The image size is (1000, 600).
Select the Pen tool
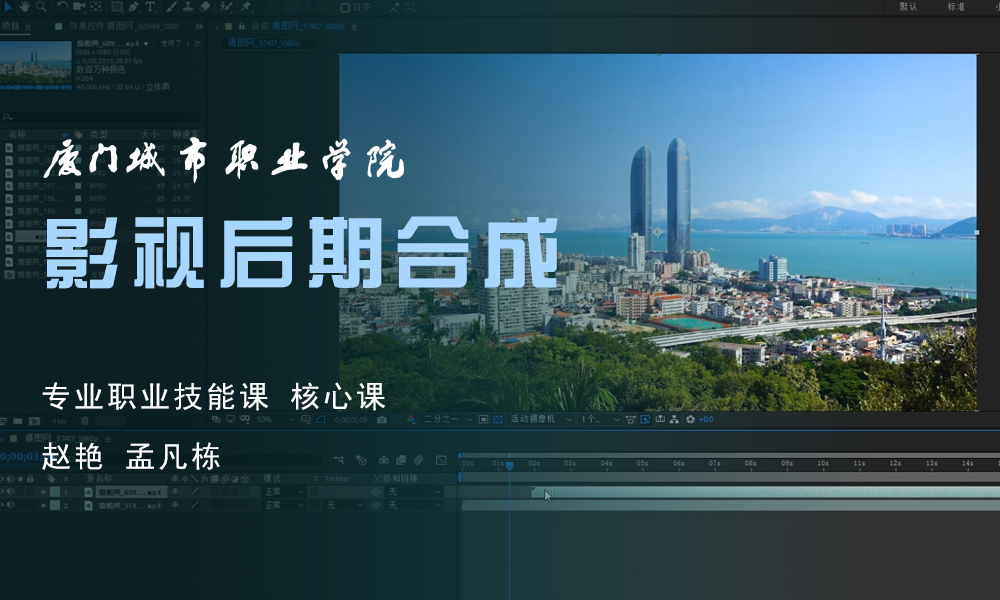coord(133,6)
